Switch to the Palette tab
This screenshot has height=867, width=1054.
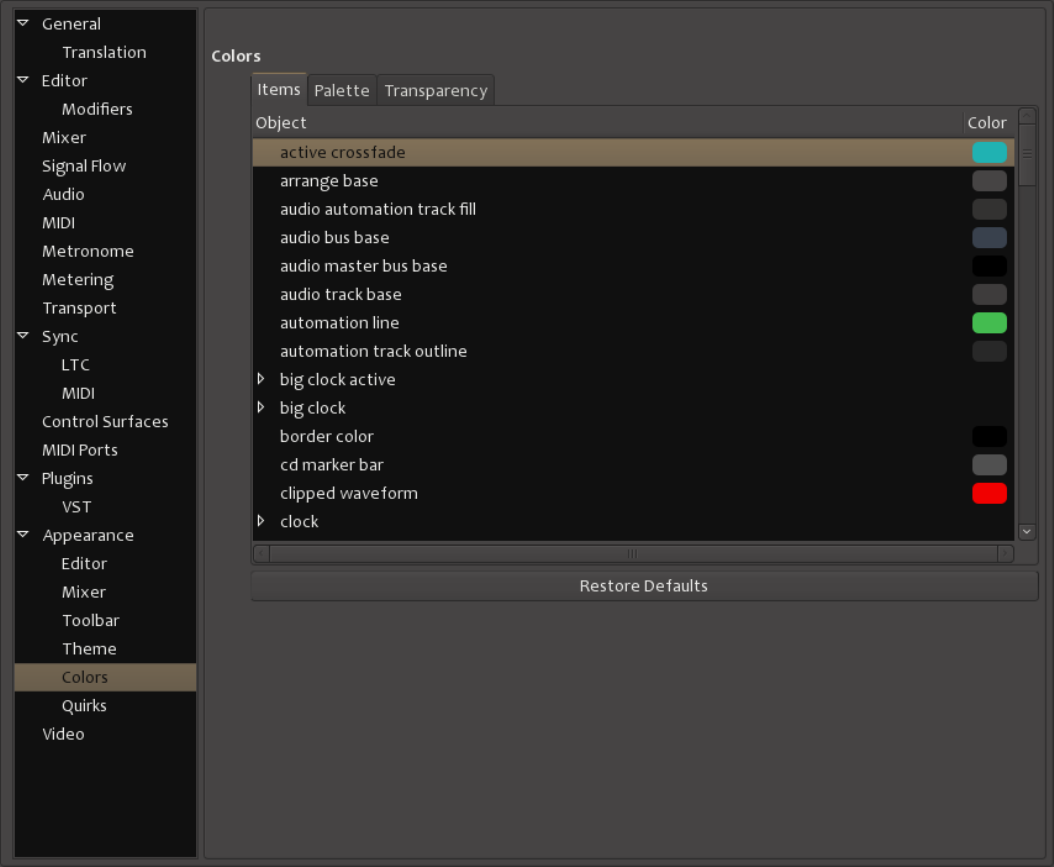point(341,91)
